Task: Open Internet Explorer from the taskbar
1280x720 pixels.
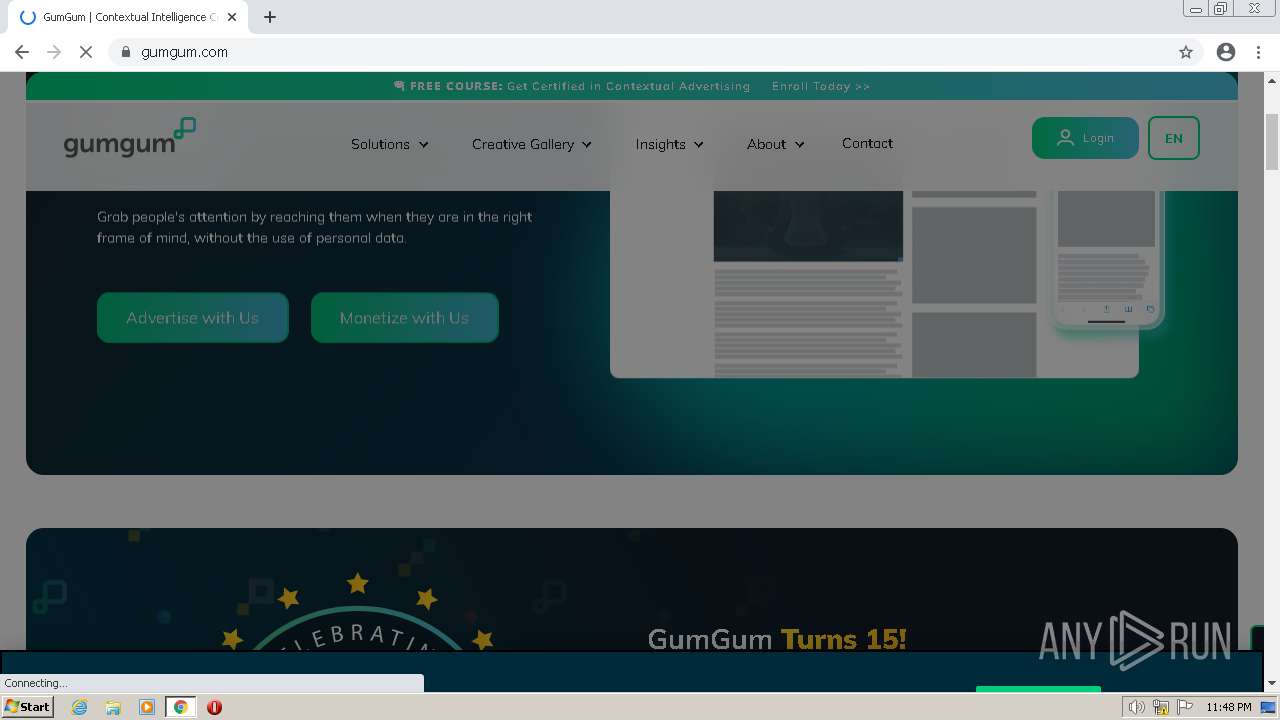Action: [x=79, y=707]
